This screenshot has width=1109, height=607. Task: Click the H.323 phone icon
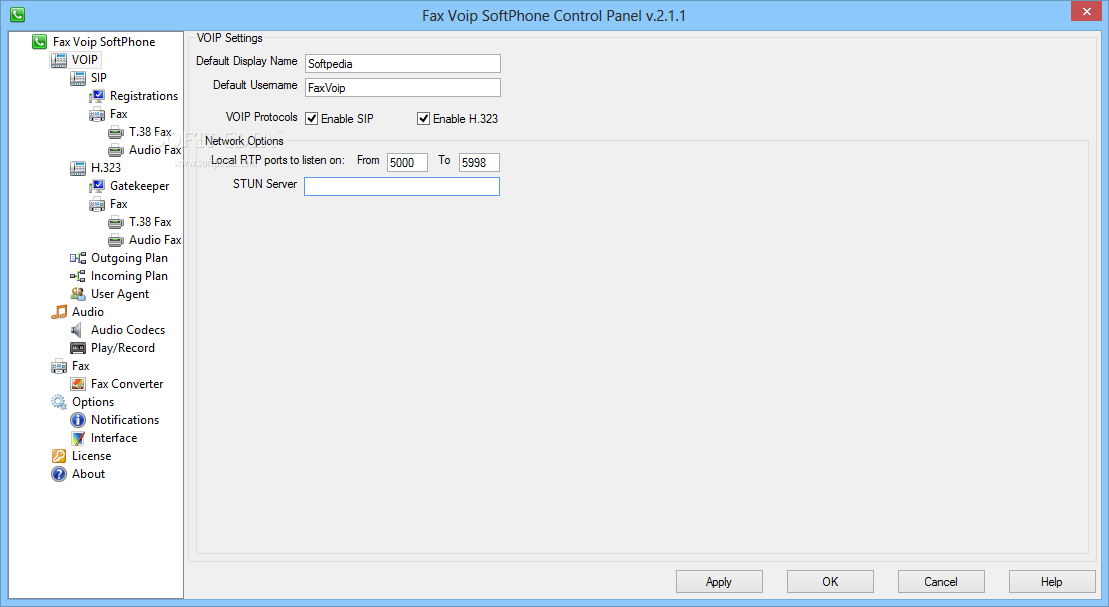pos(78,168)
